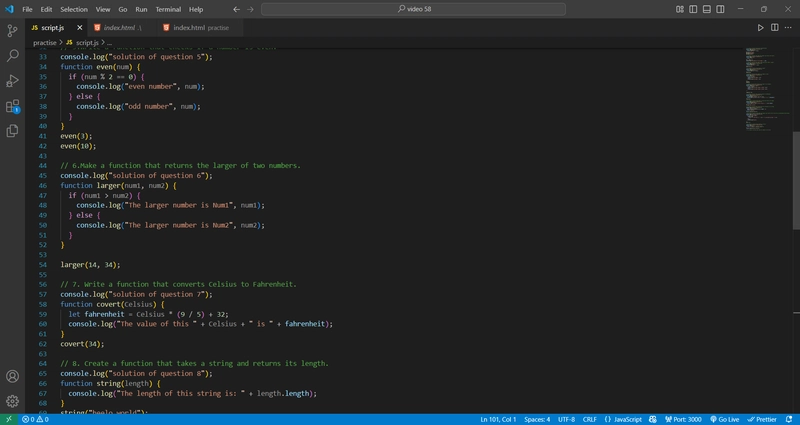The width and height of the screenshot is (800, 425).
Task: Click line number 58 in the gutter
Action: point(43,304)
